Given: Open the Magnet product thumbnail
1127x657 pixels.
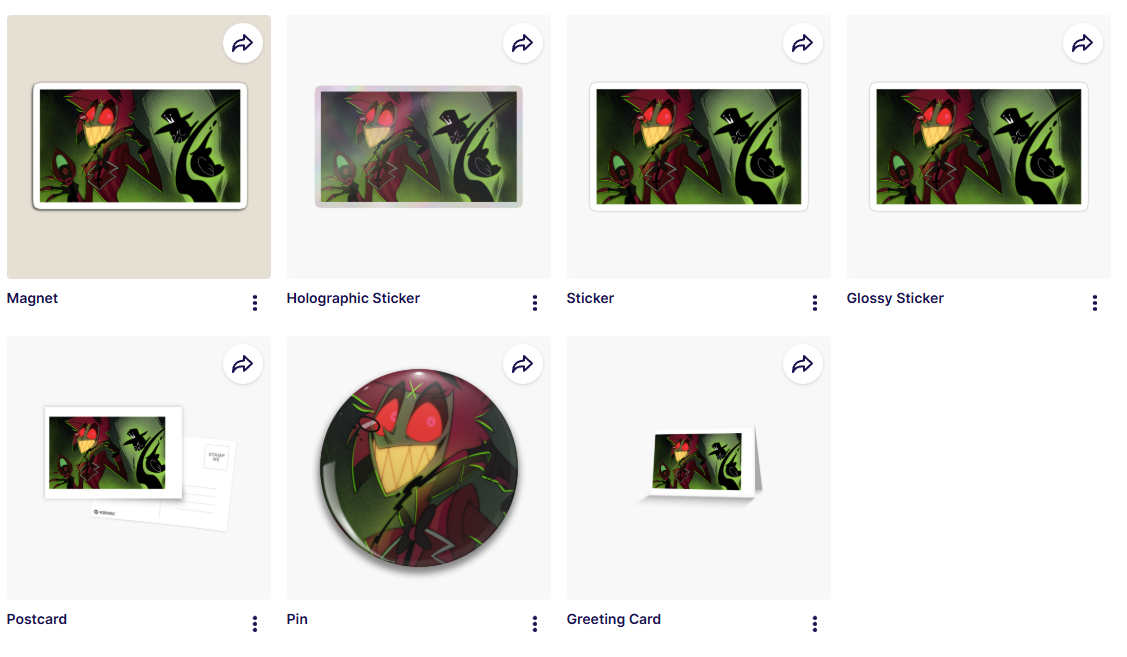Looking at the screenshot, I should click(139, 146).
